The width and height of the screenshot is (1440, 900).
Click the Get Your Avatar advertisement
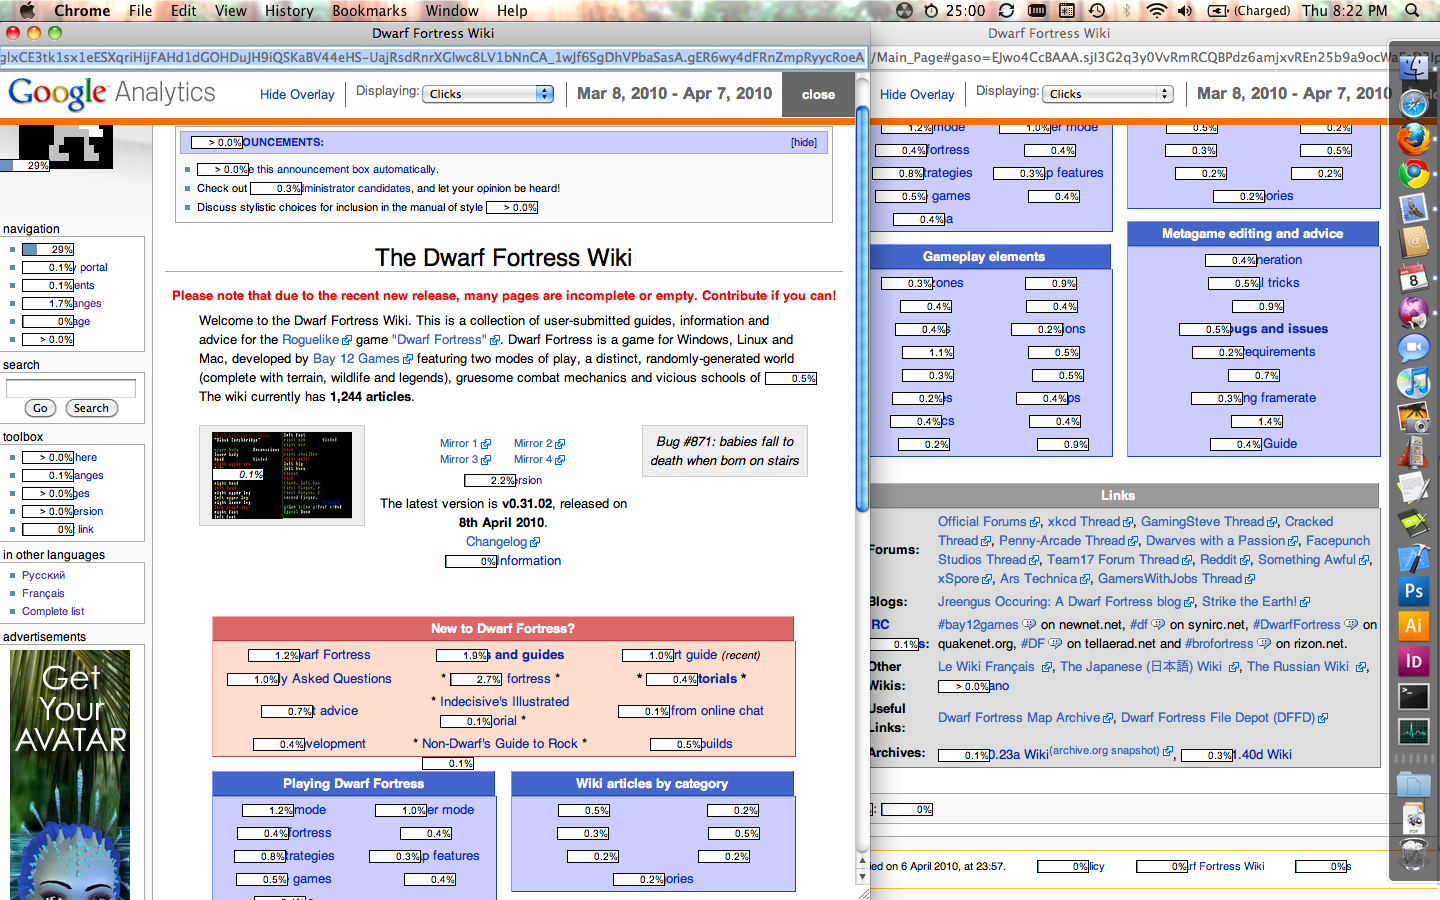coord(70,775)
